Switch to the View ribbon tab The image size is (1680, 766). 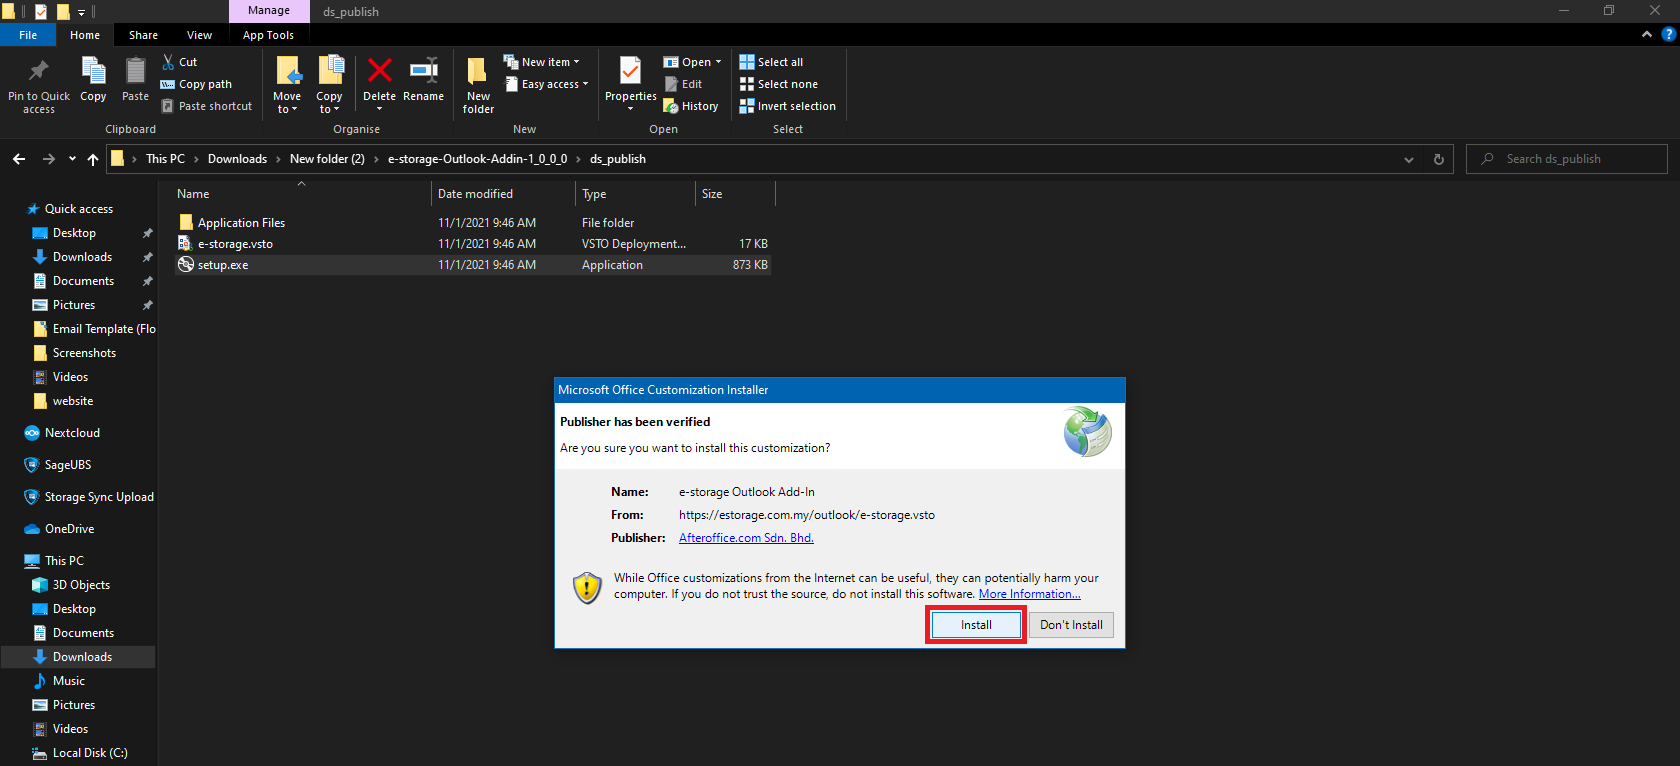tap(199, 35)
